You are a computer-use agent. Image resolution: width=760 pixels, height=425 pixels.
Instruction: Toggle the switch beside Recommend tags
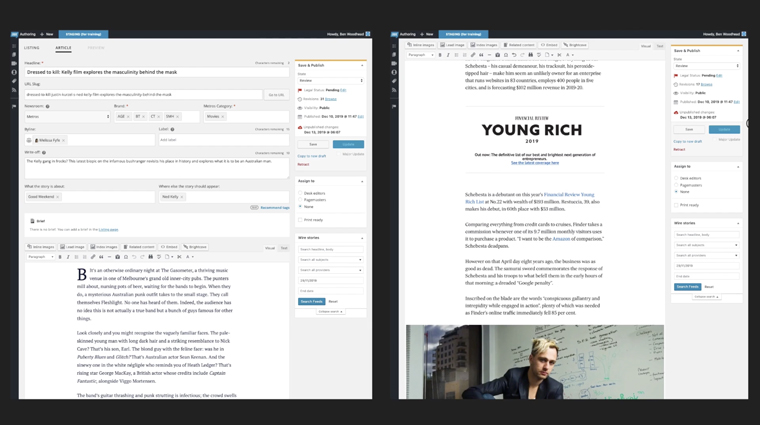(254, 207)
